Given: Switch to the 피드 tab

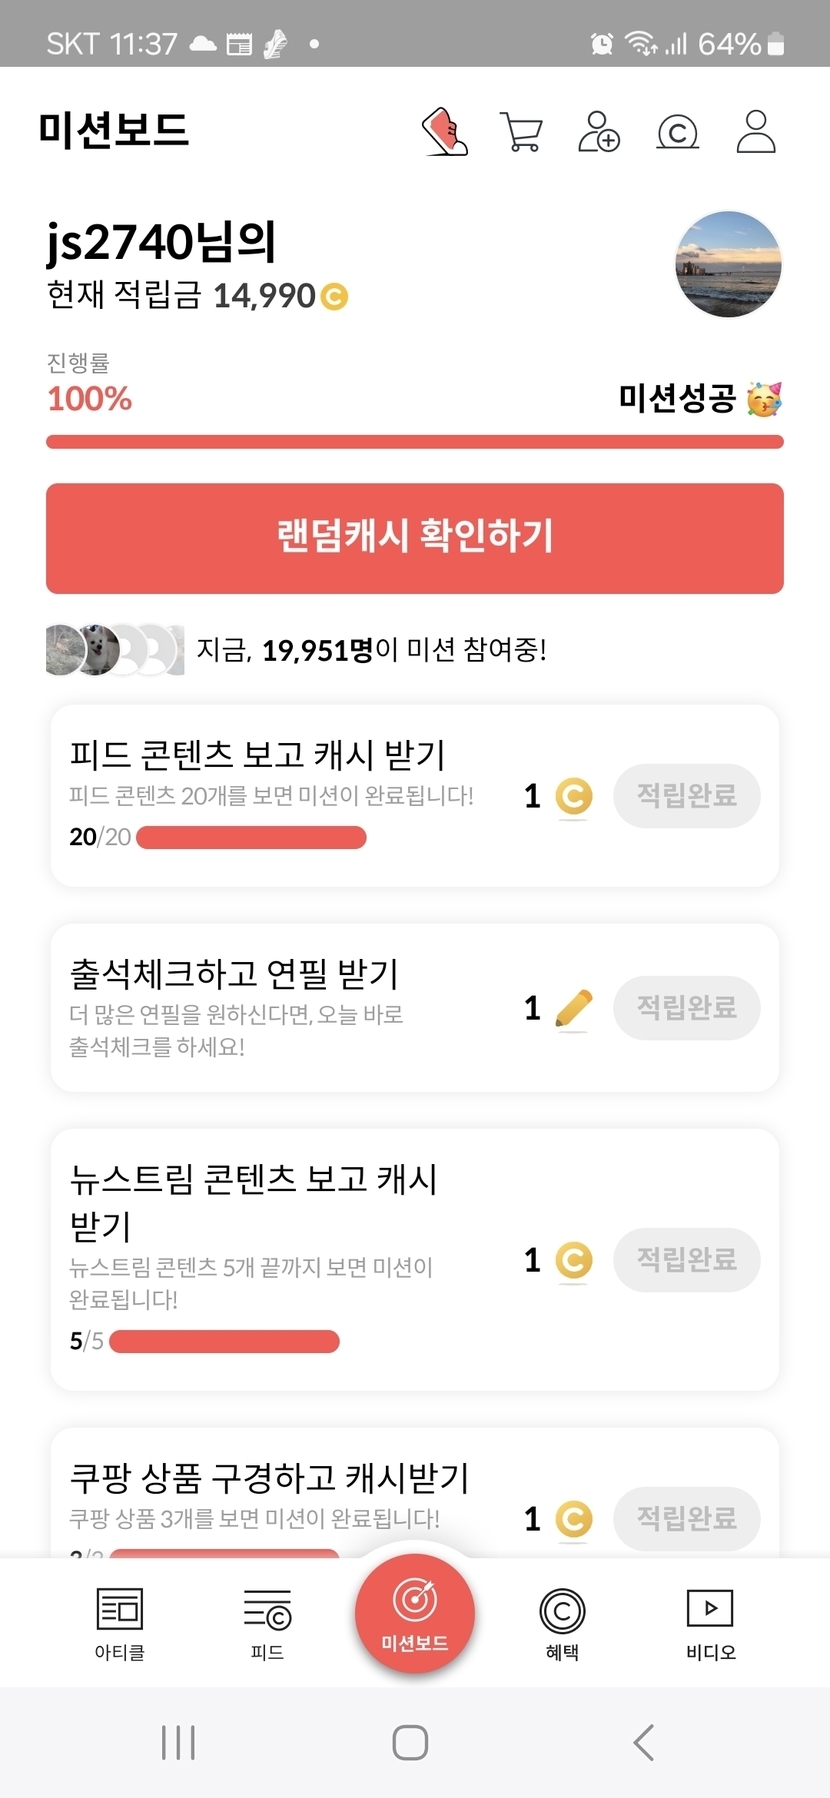Looking at the screenshot, I should tap(267, 1623).
